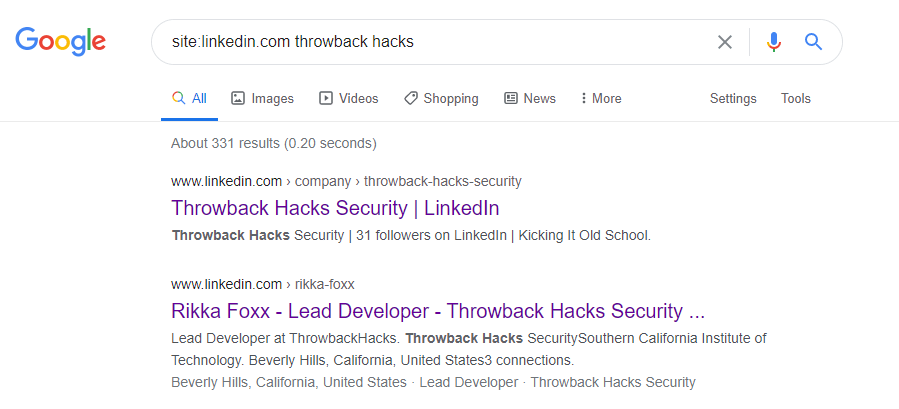Viewport: 899px width, 409px height.
Task: Click the Images tab icon
Action: point(238,98)
